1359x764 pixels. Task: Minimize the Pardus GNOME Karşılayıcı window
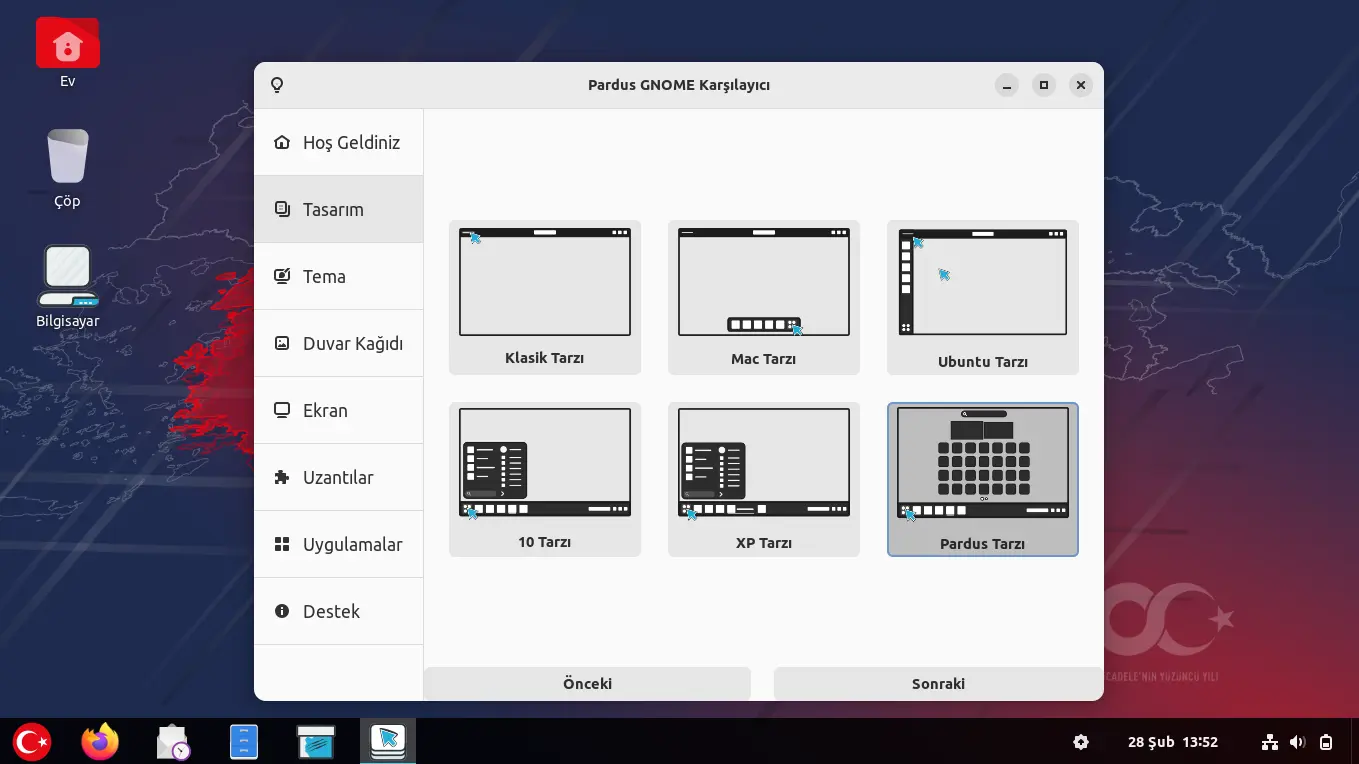[1007, 85]
